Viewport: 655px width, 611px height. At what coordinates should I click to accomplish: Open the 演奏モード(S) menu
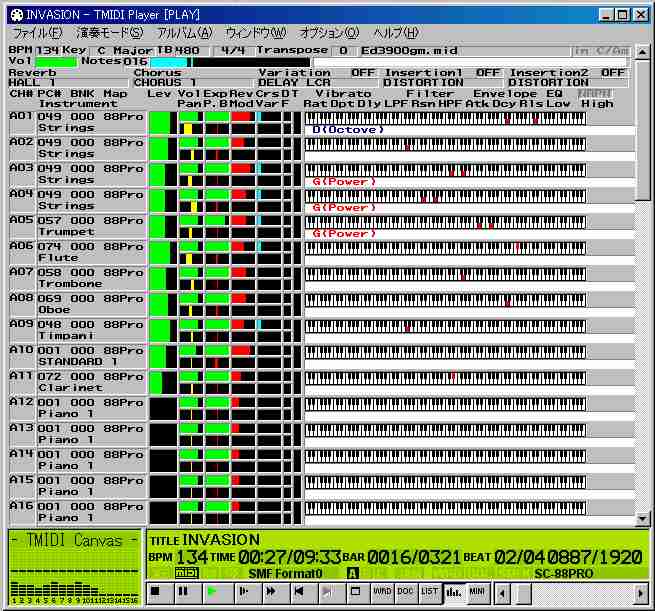(x=110, y=33)
